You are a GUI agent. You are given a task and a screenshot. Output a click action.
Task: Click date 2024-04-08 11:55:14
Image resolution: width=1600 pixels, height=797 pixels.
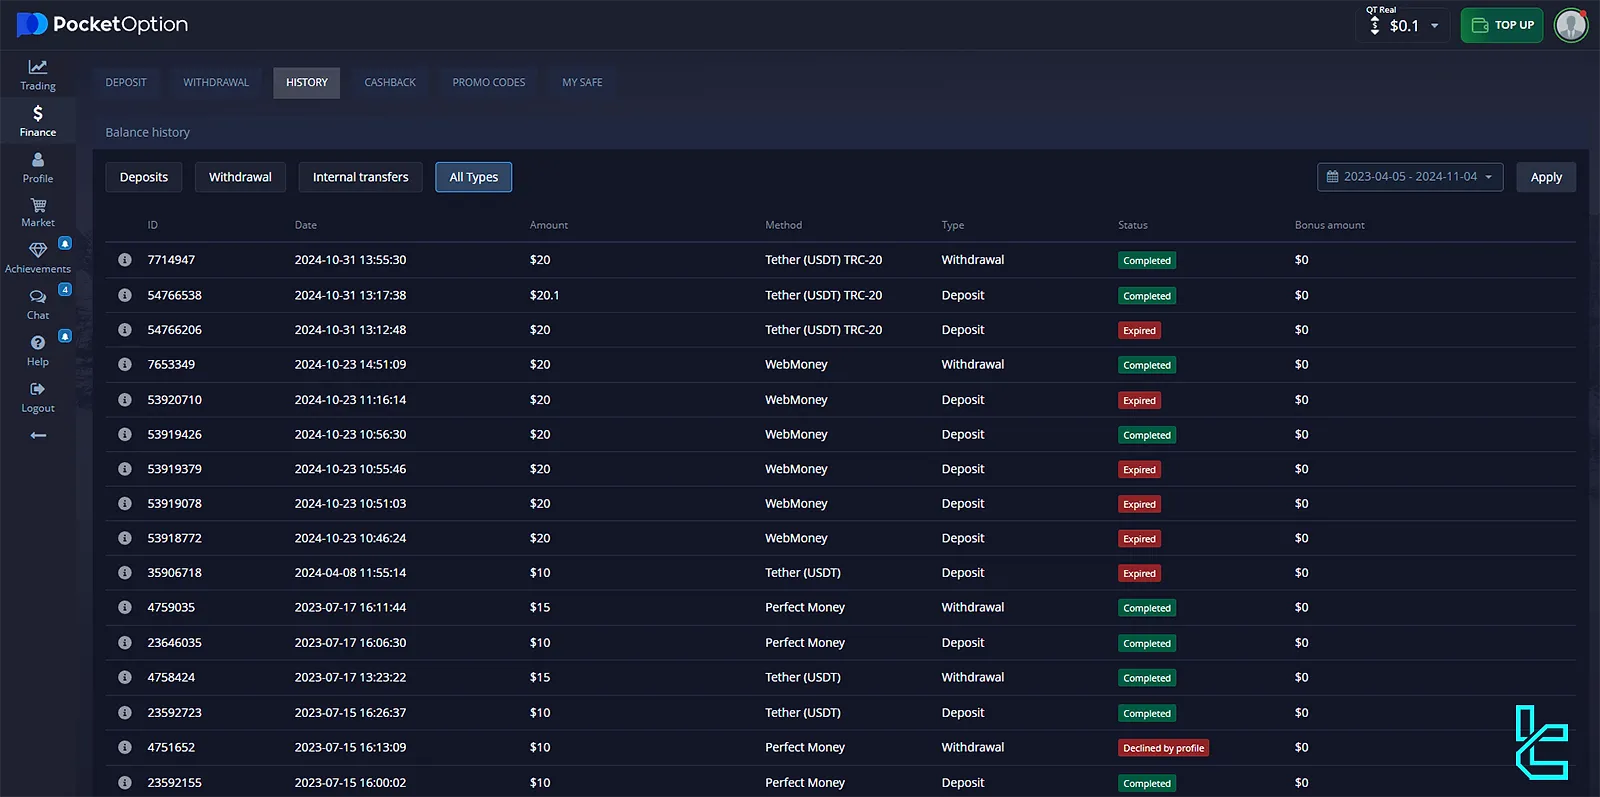click(350, 573)
